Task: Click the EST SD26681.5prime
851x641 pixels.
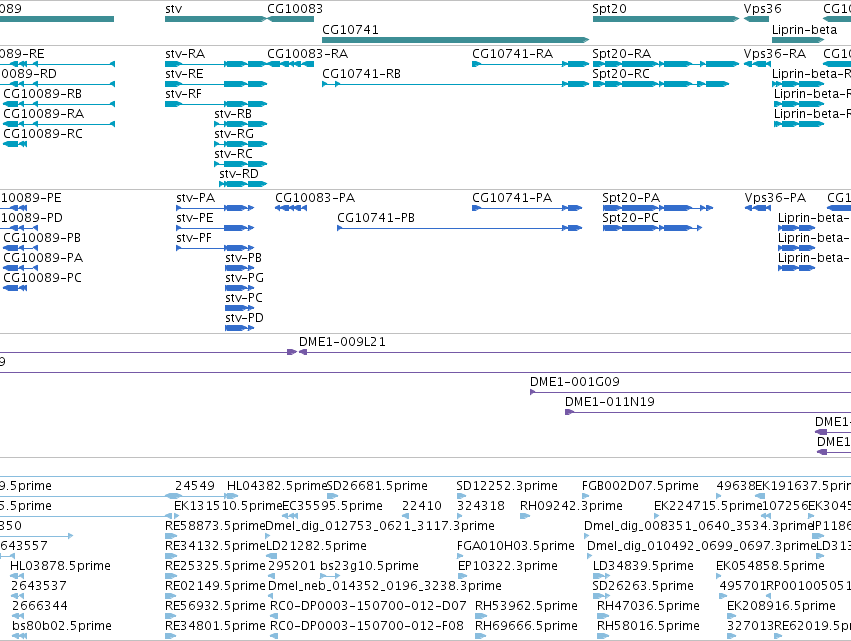Action: click(x=377, y=486)
